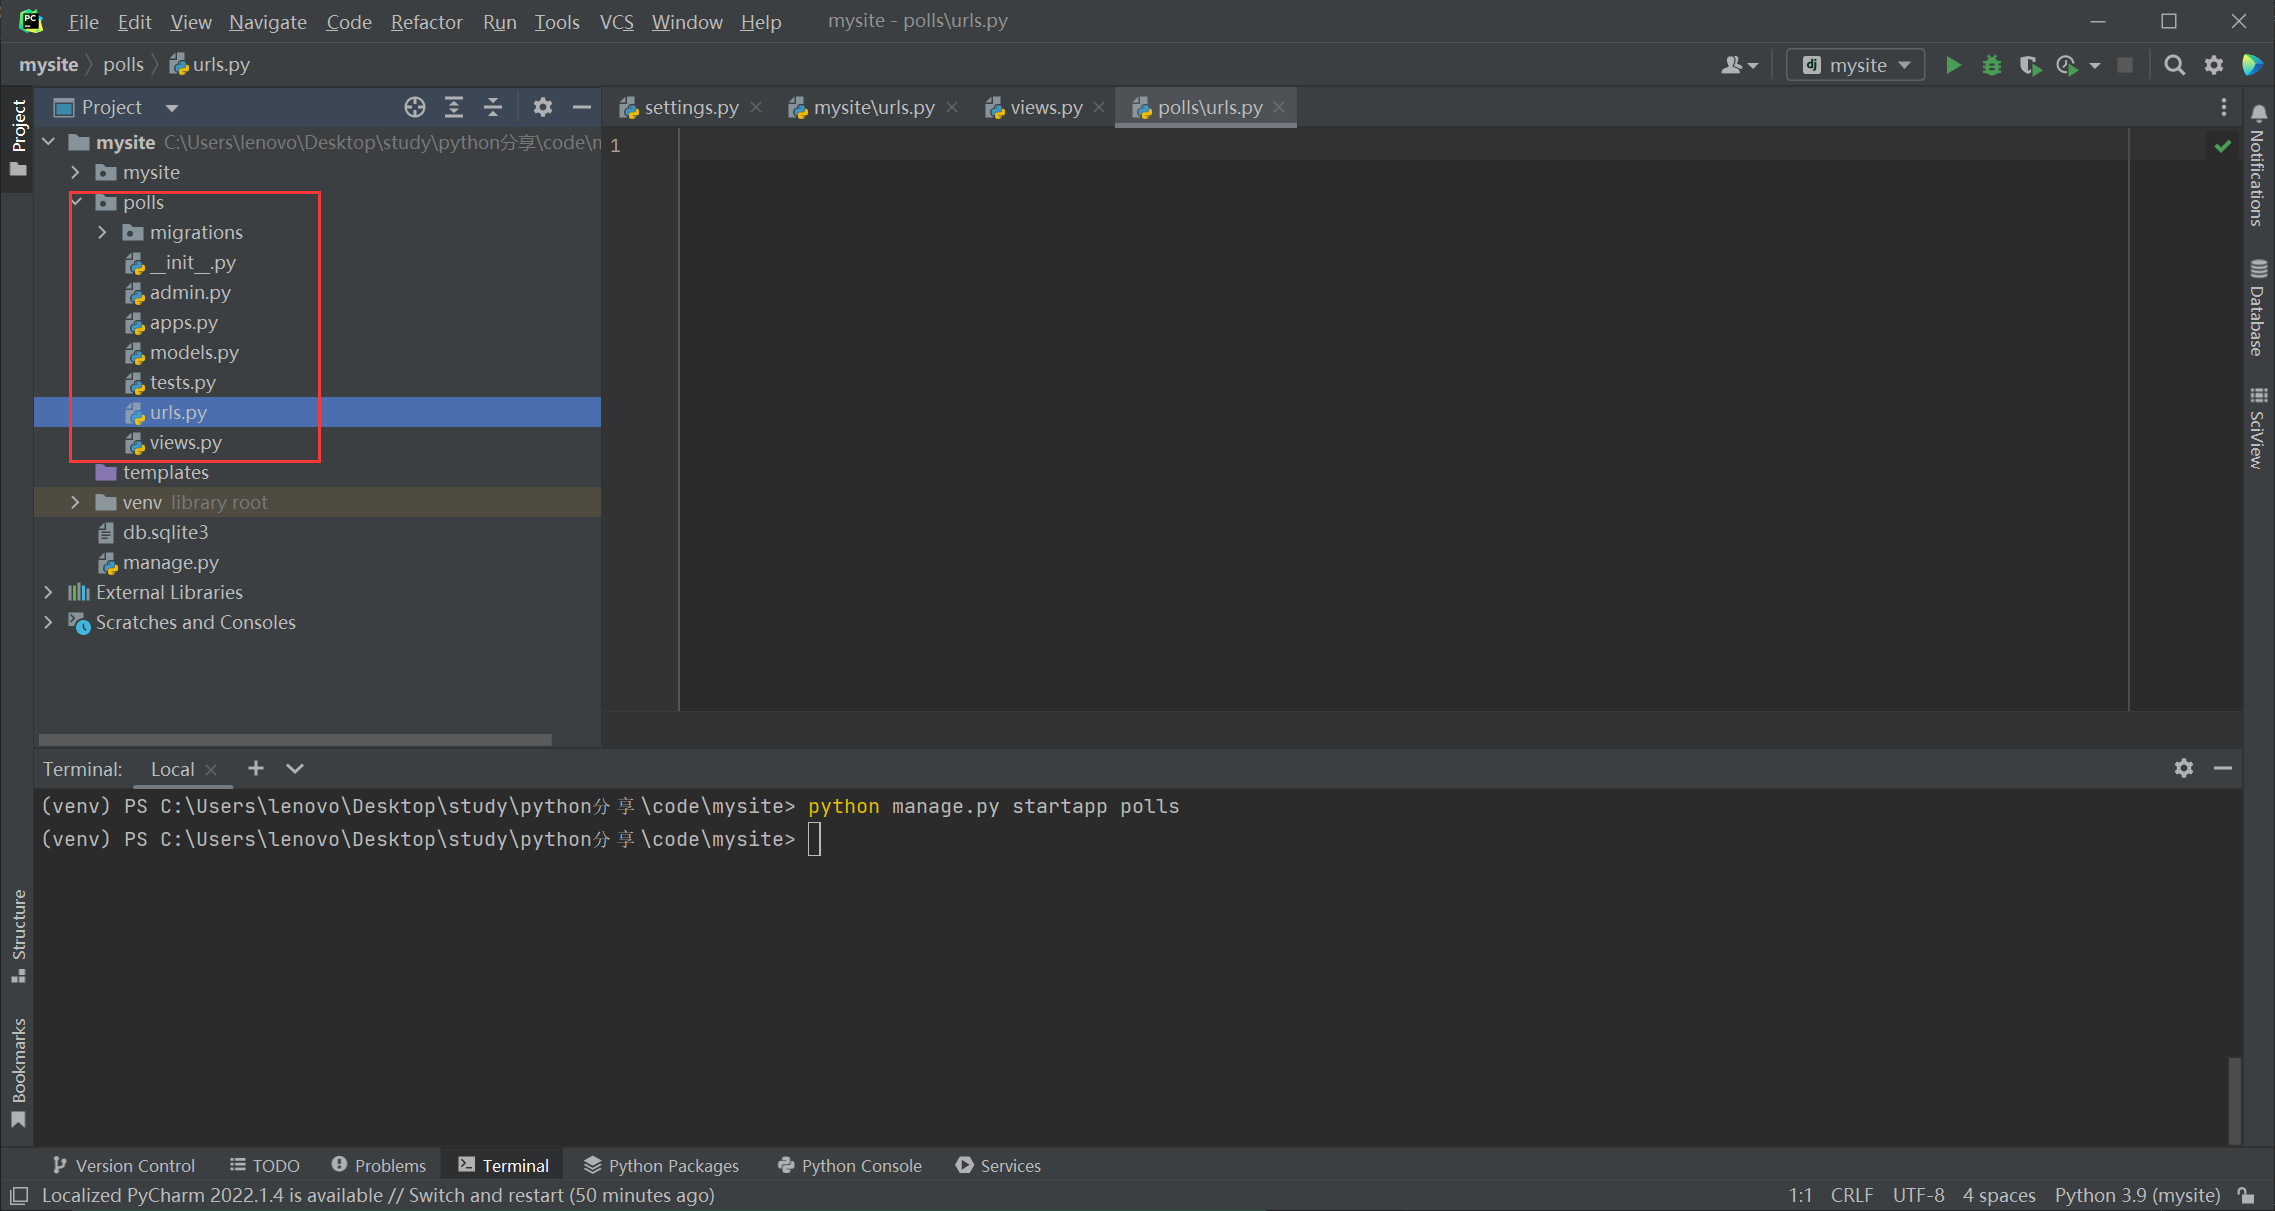Select models.py in project tree
Viewport: 2275px width, 1211px height.
[194, 352]
